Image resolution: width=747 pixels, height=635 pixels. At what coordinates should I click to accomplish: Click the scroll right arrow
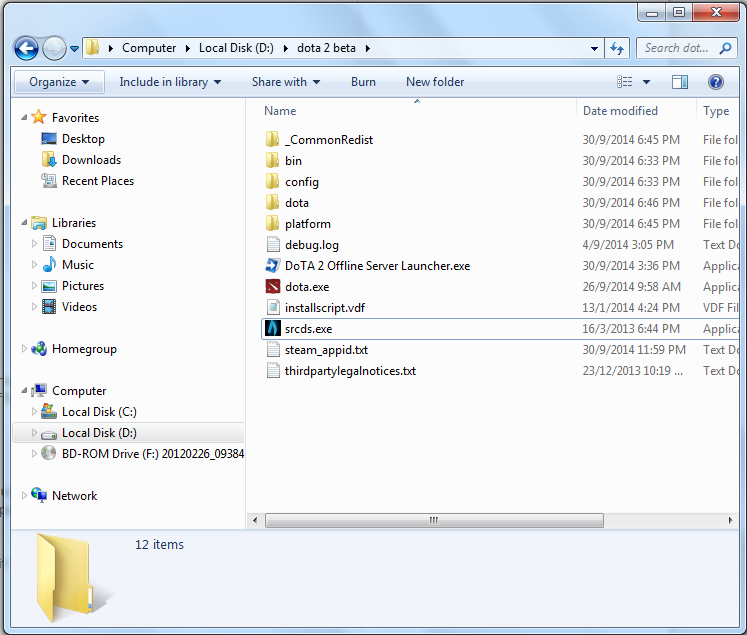point(730,520)
